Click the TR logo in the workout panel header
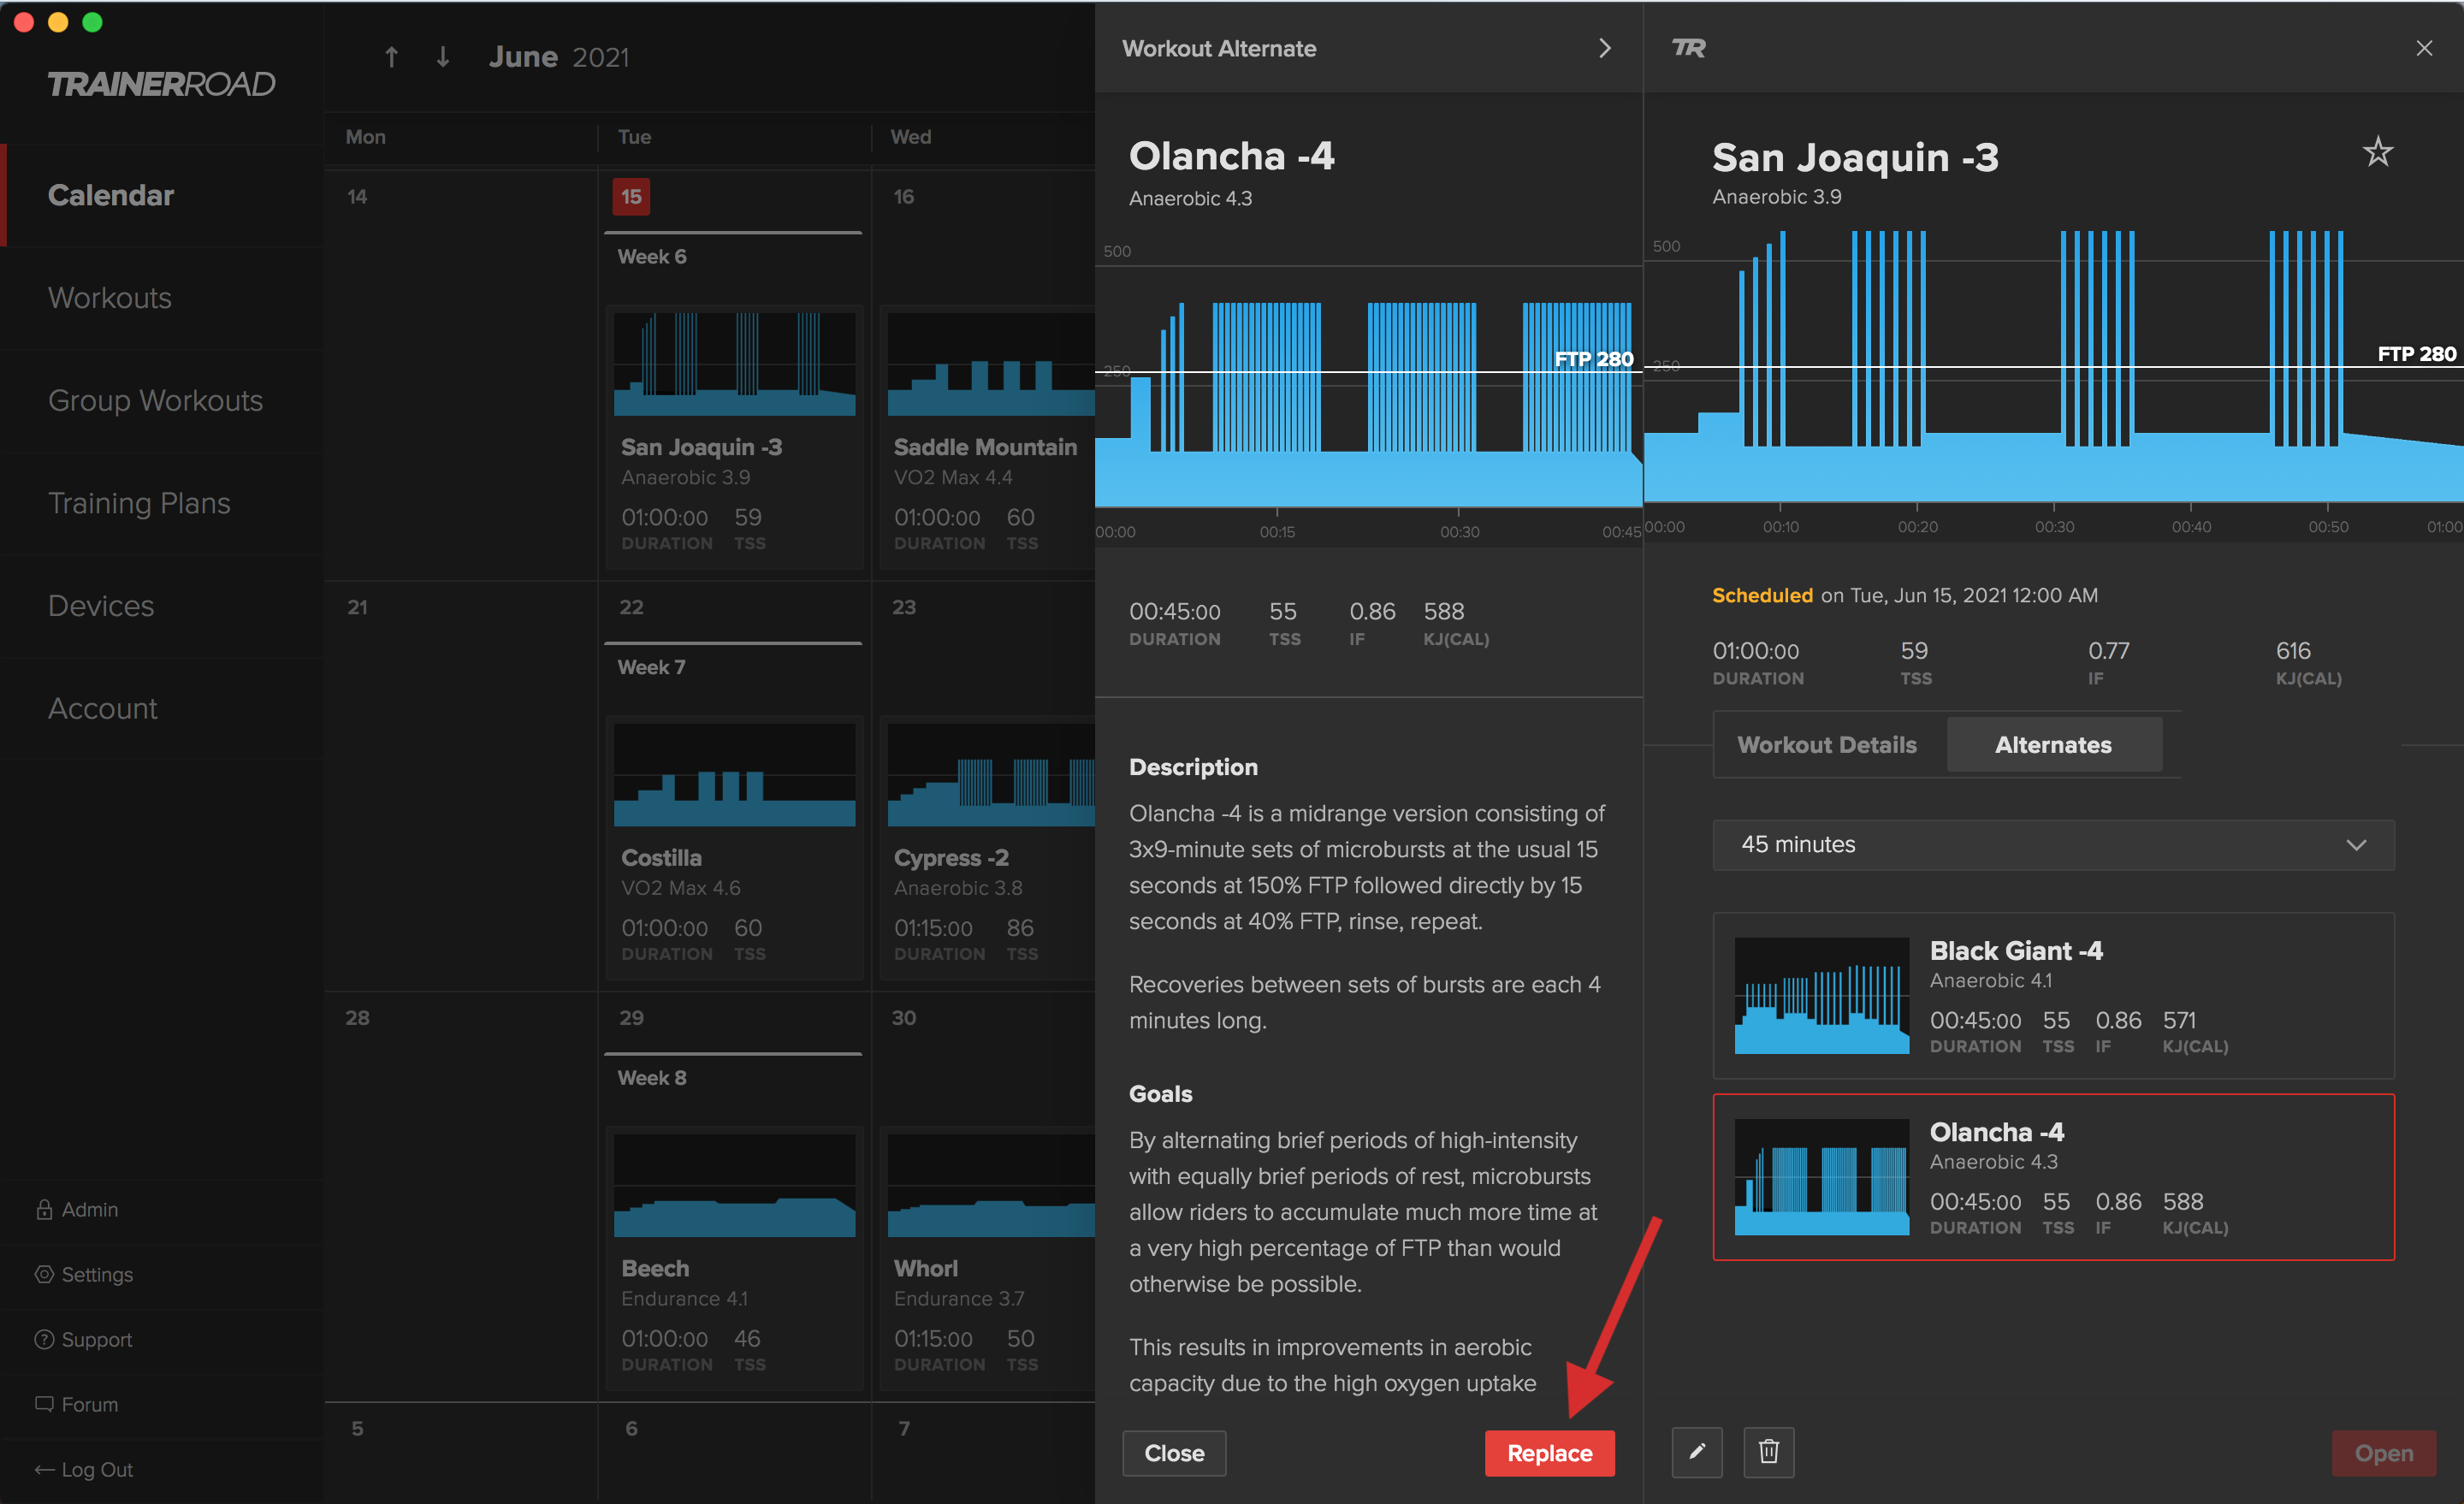The width and height of the screenshot is (2464, 1504). (1689, 48)
